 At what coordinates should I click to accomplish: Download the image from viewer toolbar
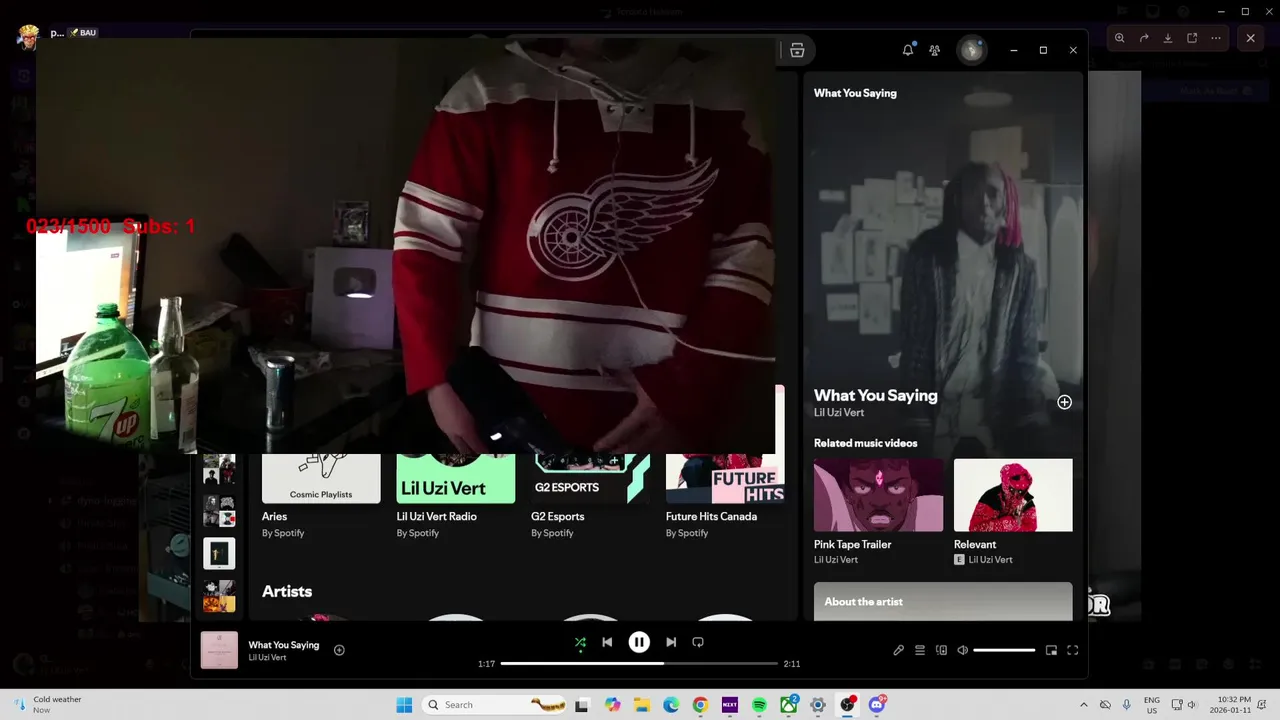tap(1168, 38)
